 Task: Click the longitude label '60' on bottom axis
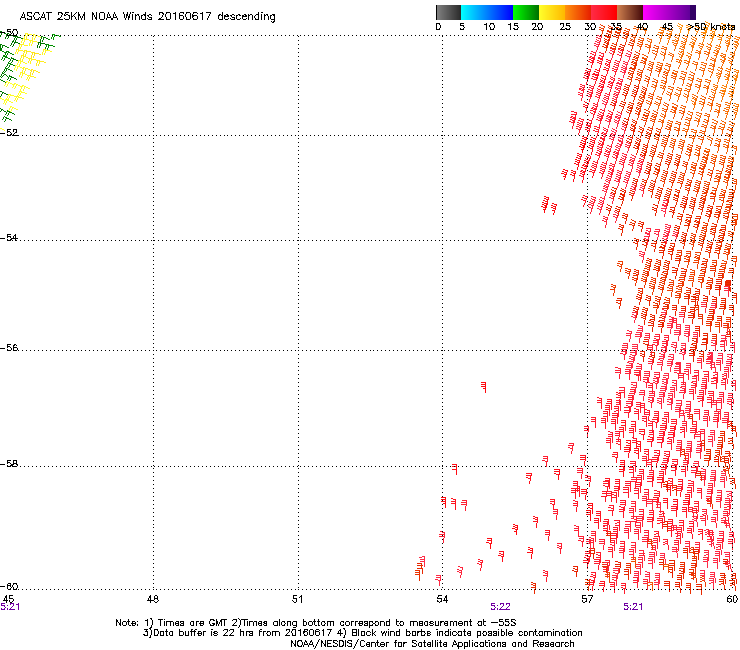[x=732, y=599]
